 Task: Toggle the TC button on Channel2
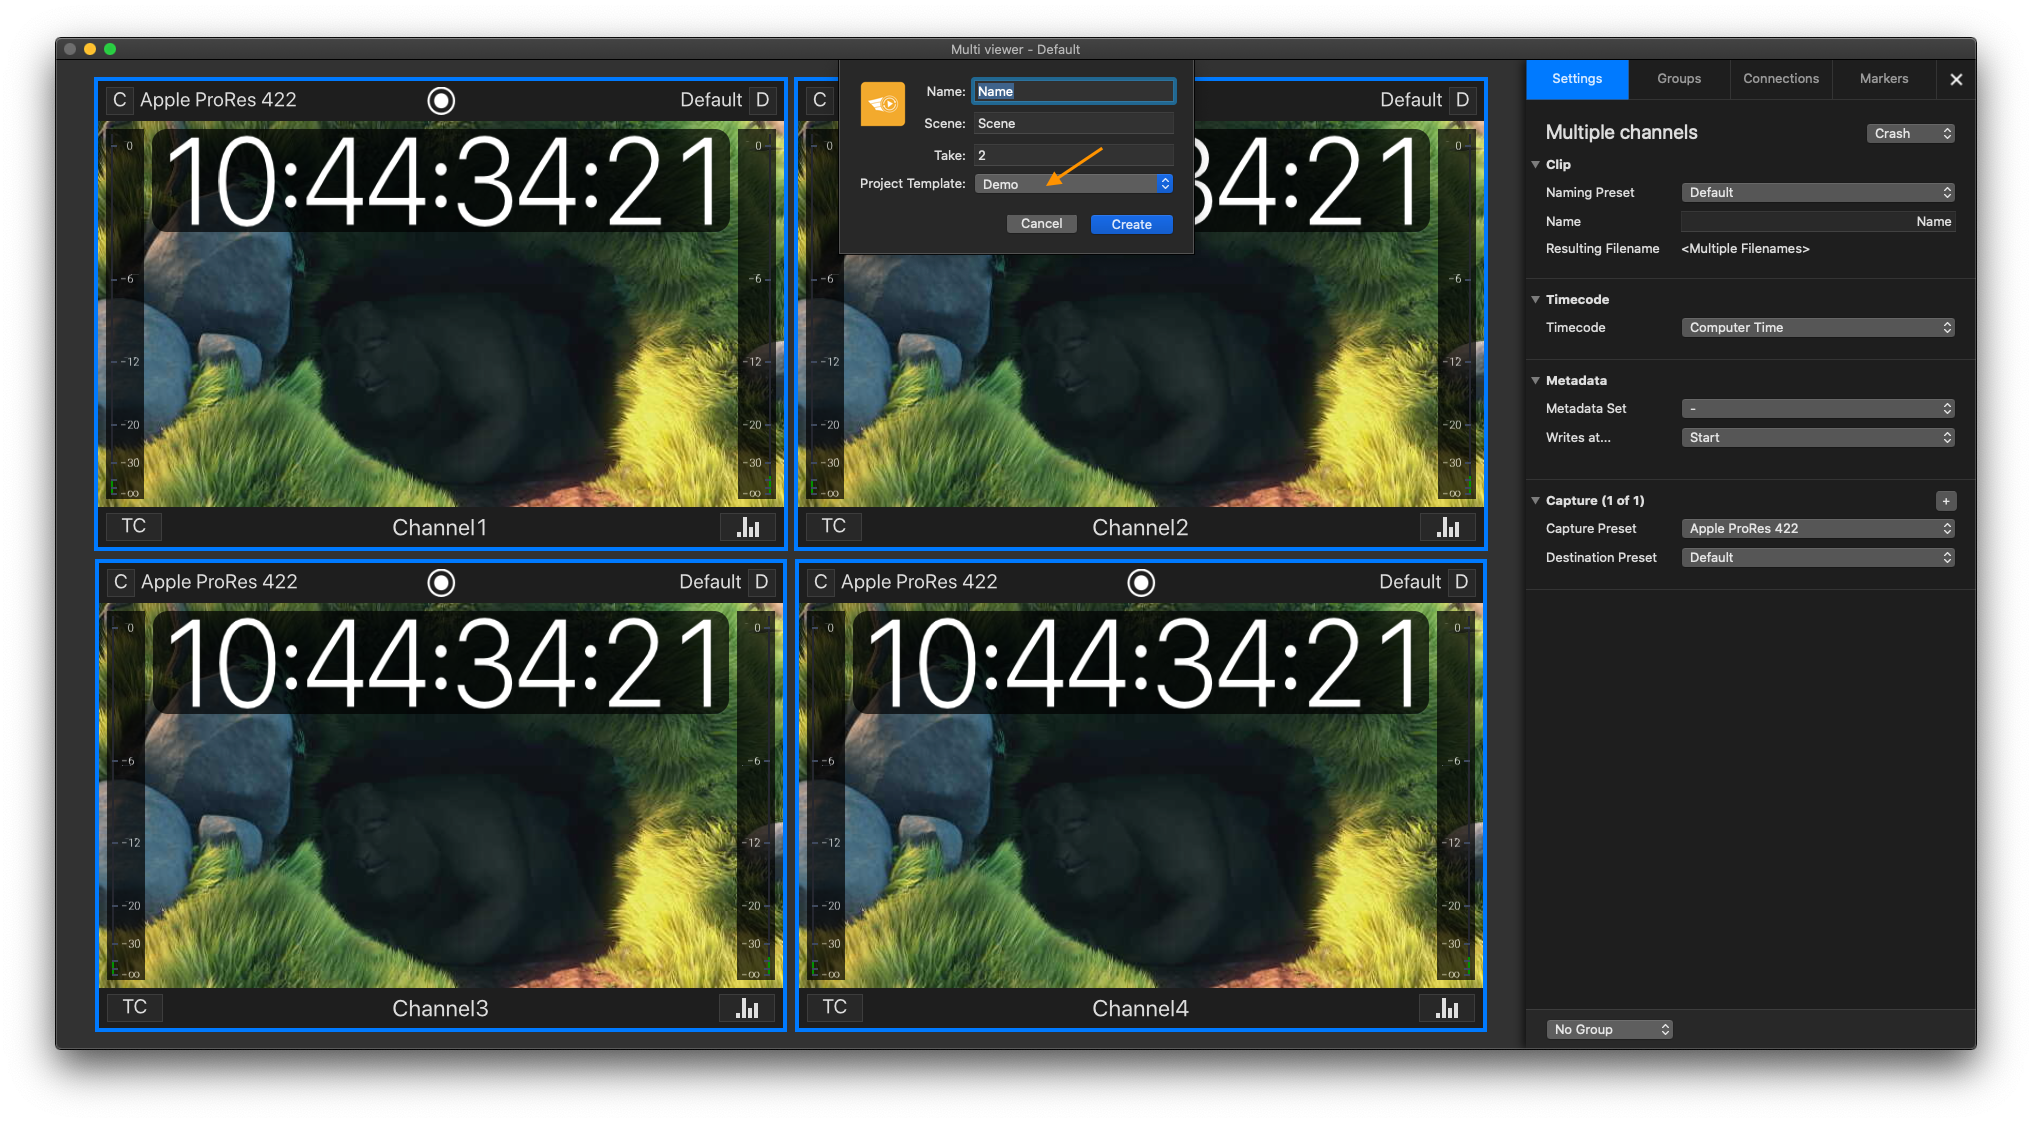click(834, 527)
